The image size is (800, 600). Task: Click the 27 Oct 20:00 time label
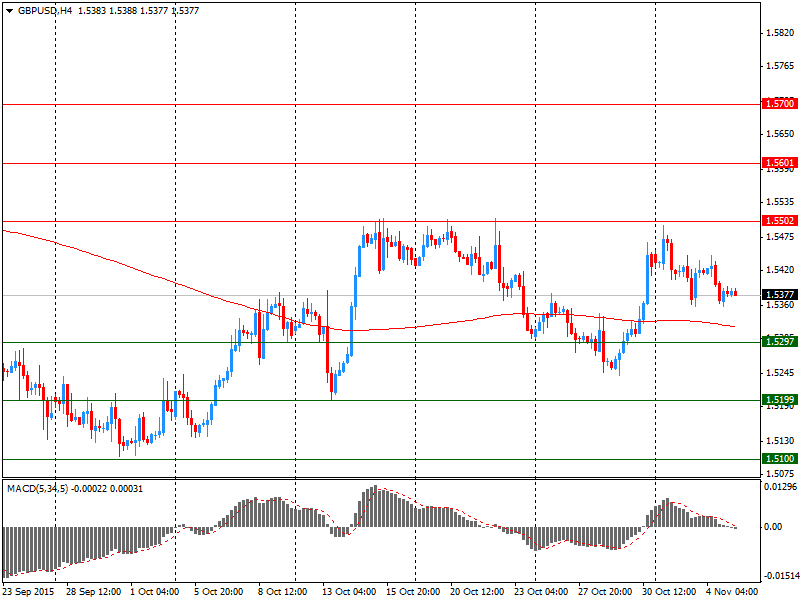(x=605, y=592)
